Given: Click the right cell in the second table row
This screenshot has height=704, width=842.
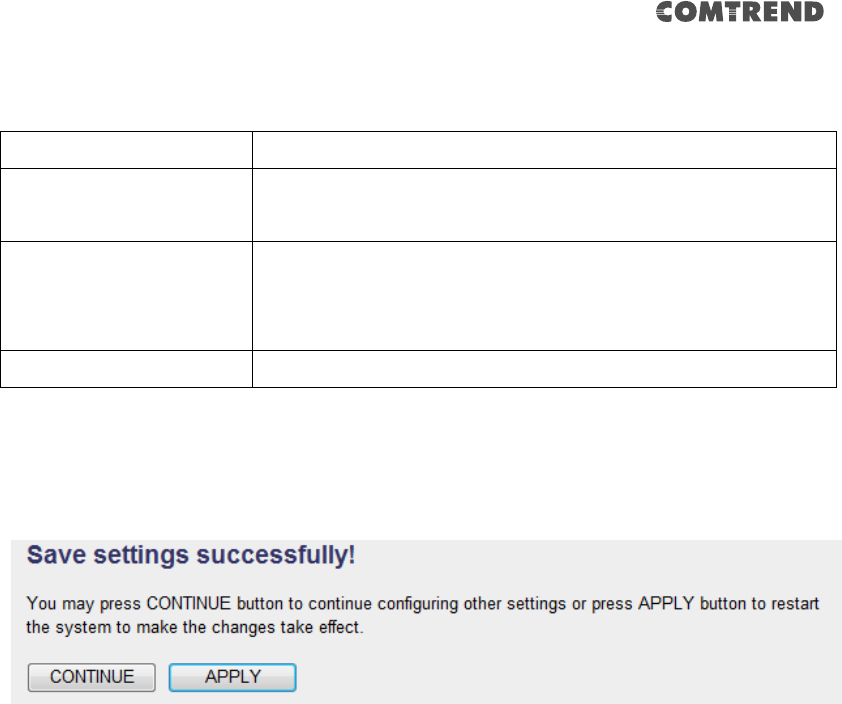Looking at the screenshot, I should [x=544, y=205].
